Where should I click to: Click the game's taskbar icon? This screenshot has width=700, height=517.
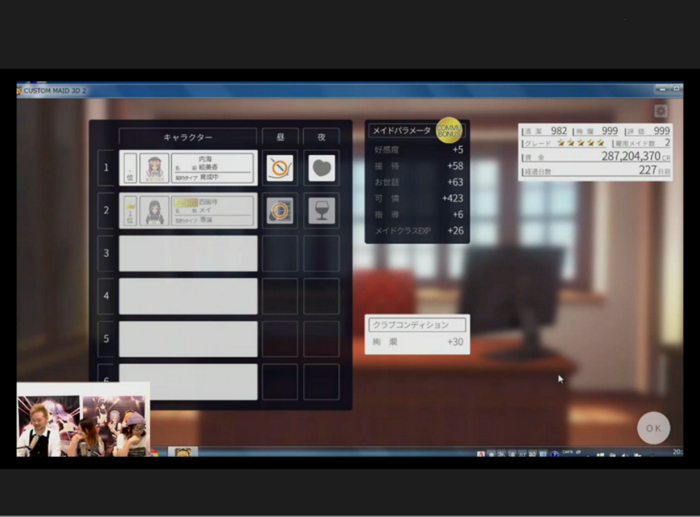tap(183, 452)
